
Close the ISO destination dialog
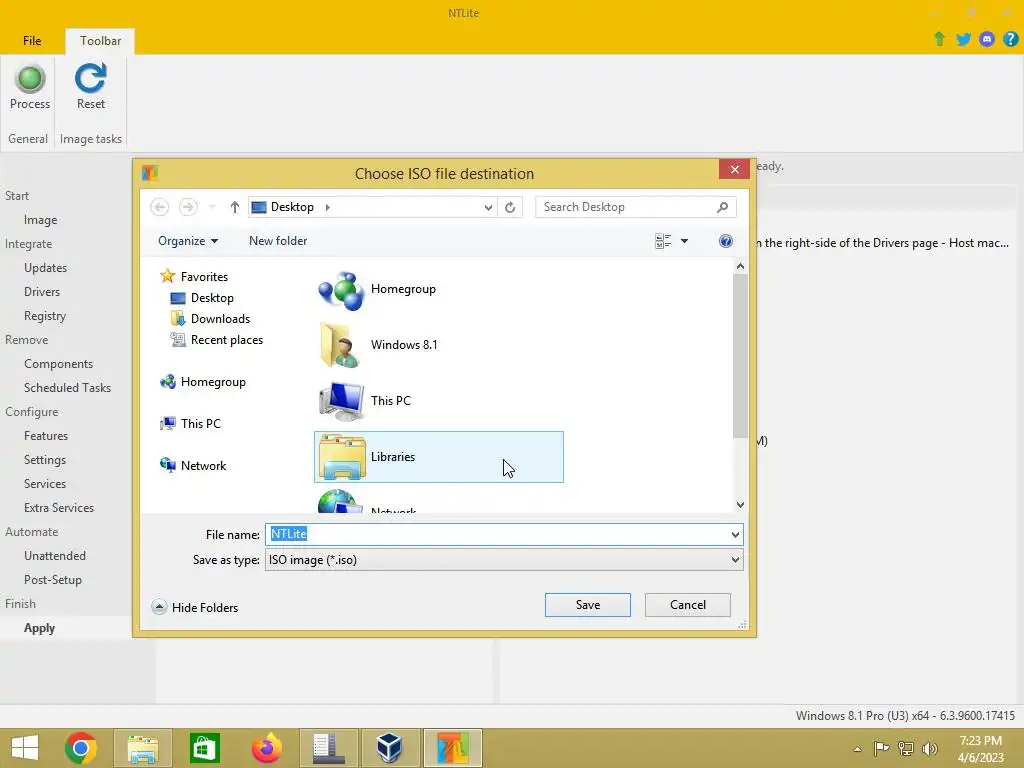pos(734,169)
